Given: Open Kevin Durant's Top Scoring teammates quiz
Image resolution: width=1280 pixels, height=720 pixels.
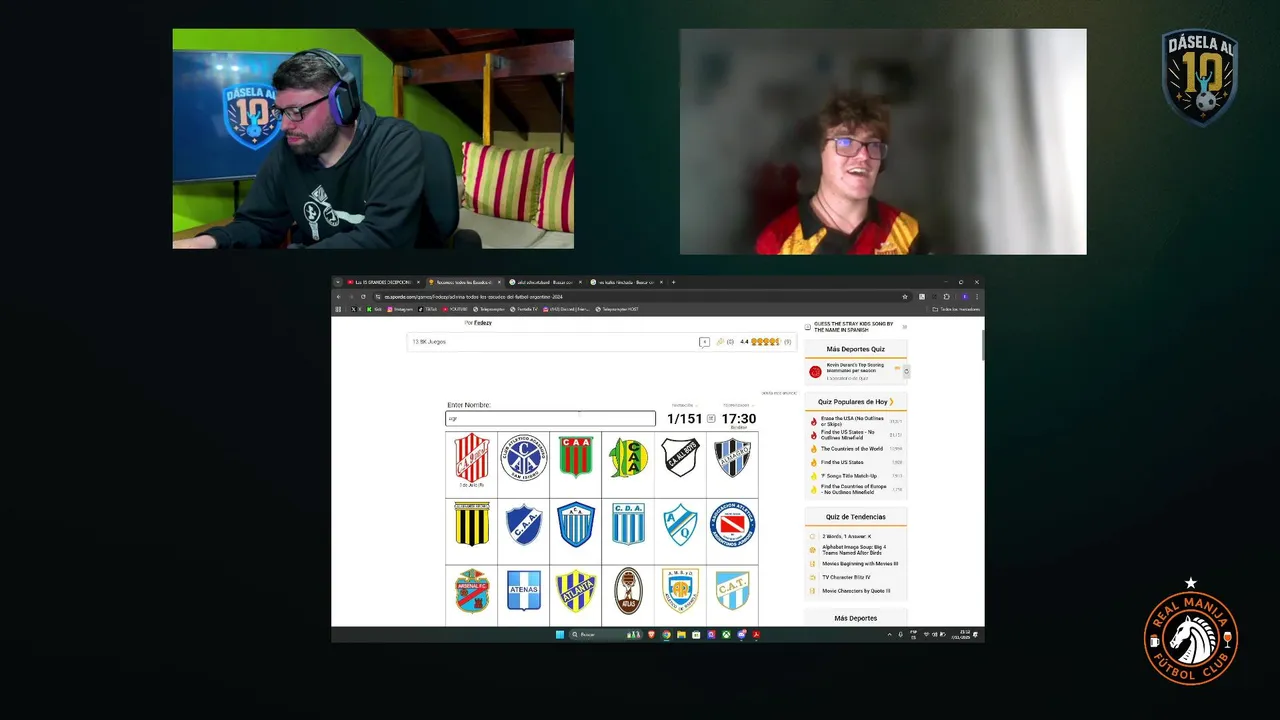Looking at the screenshot, I should (856, 367).
